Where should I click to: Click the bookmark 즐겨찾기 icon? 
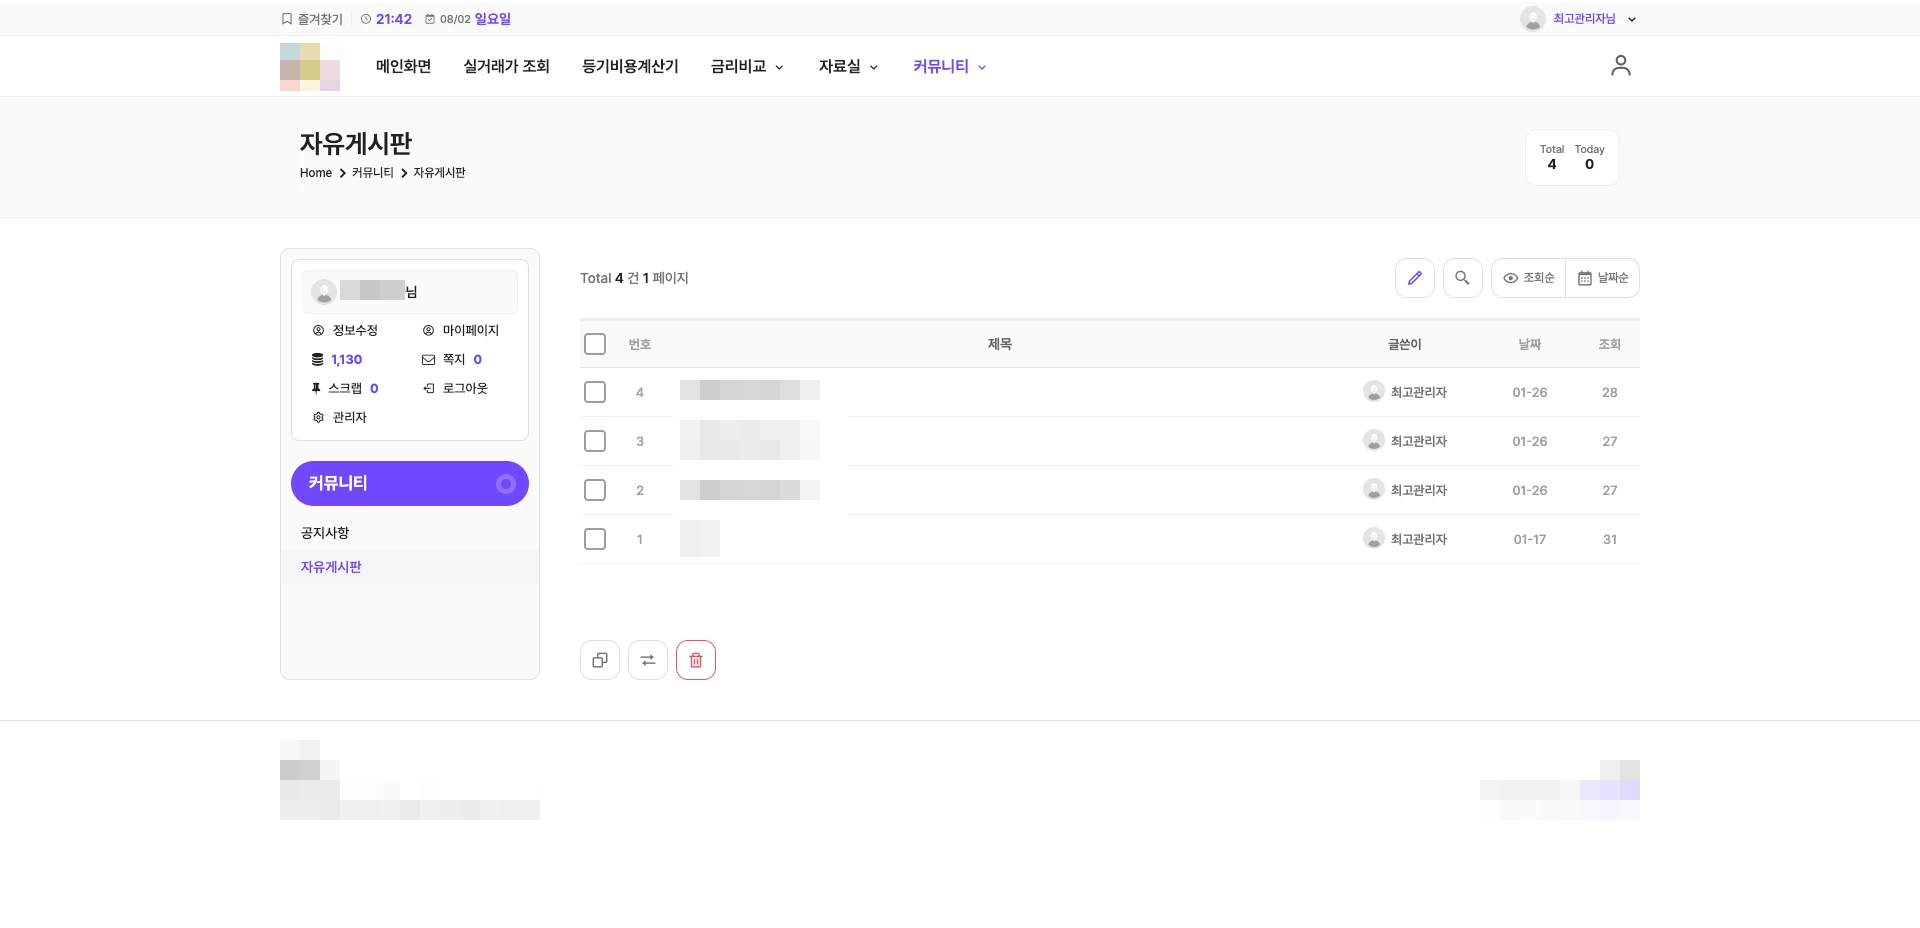(x=287, y=19)
